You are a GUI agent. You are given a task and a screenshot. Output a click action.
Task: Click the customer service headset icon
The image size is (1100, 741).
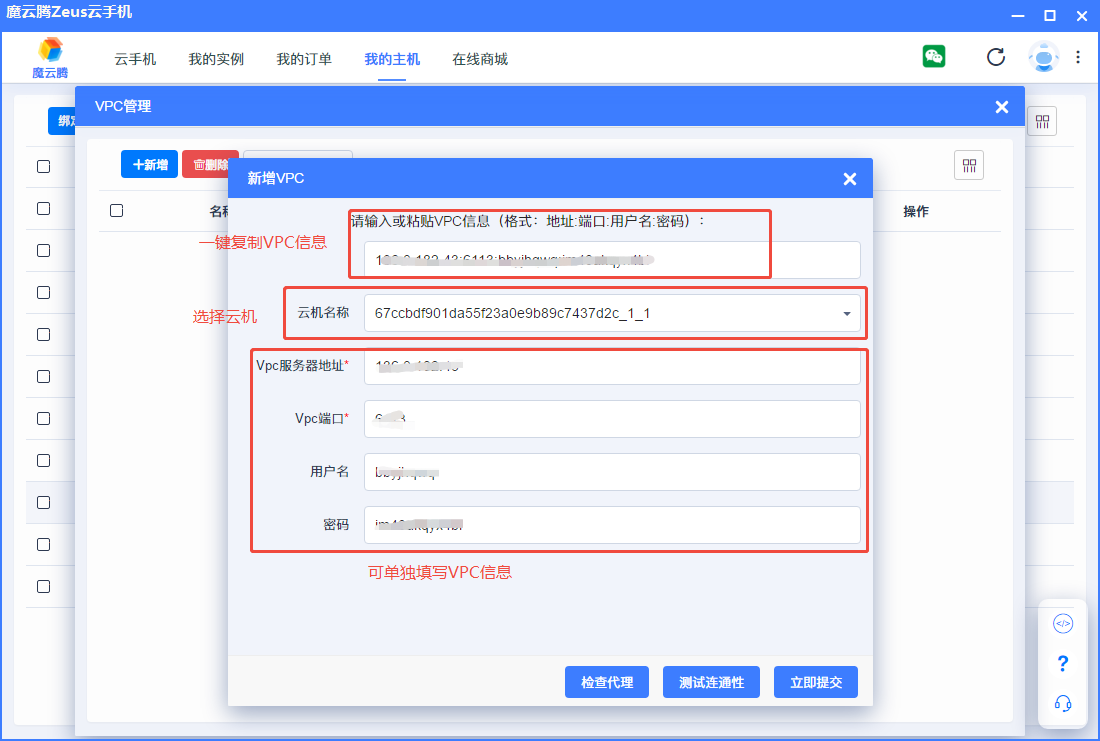point(1063,703)
